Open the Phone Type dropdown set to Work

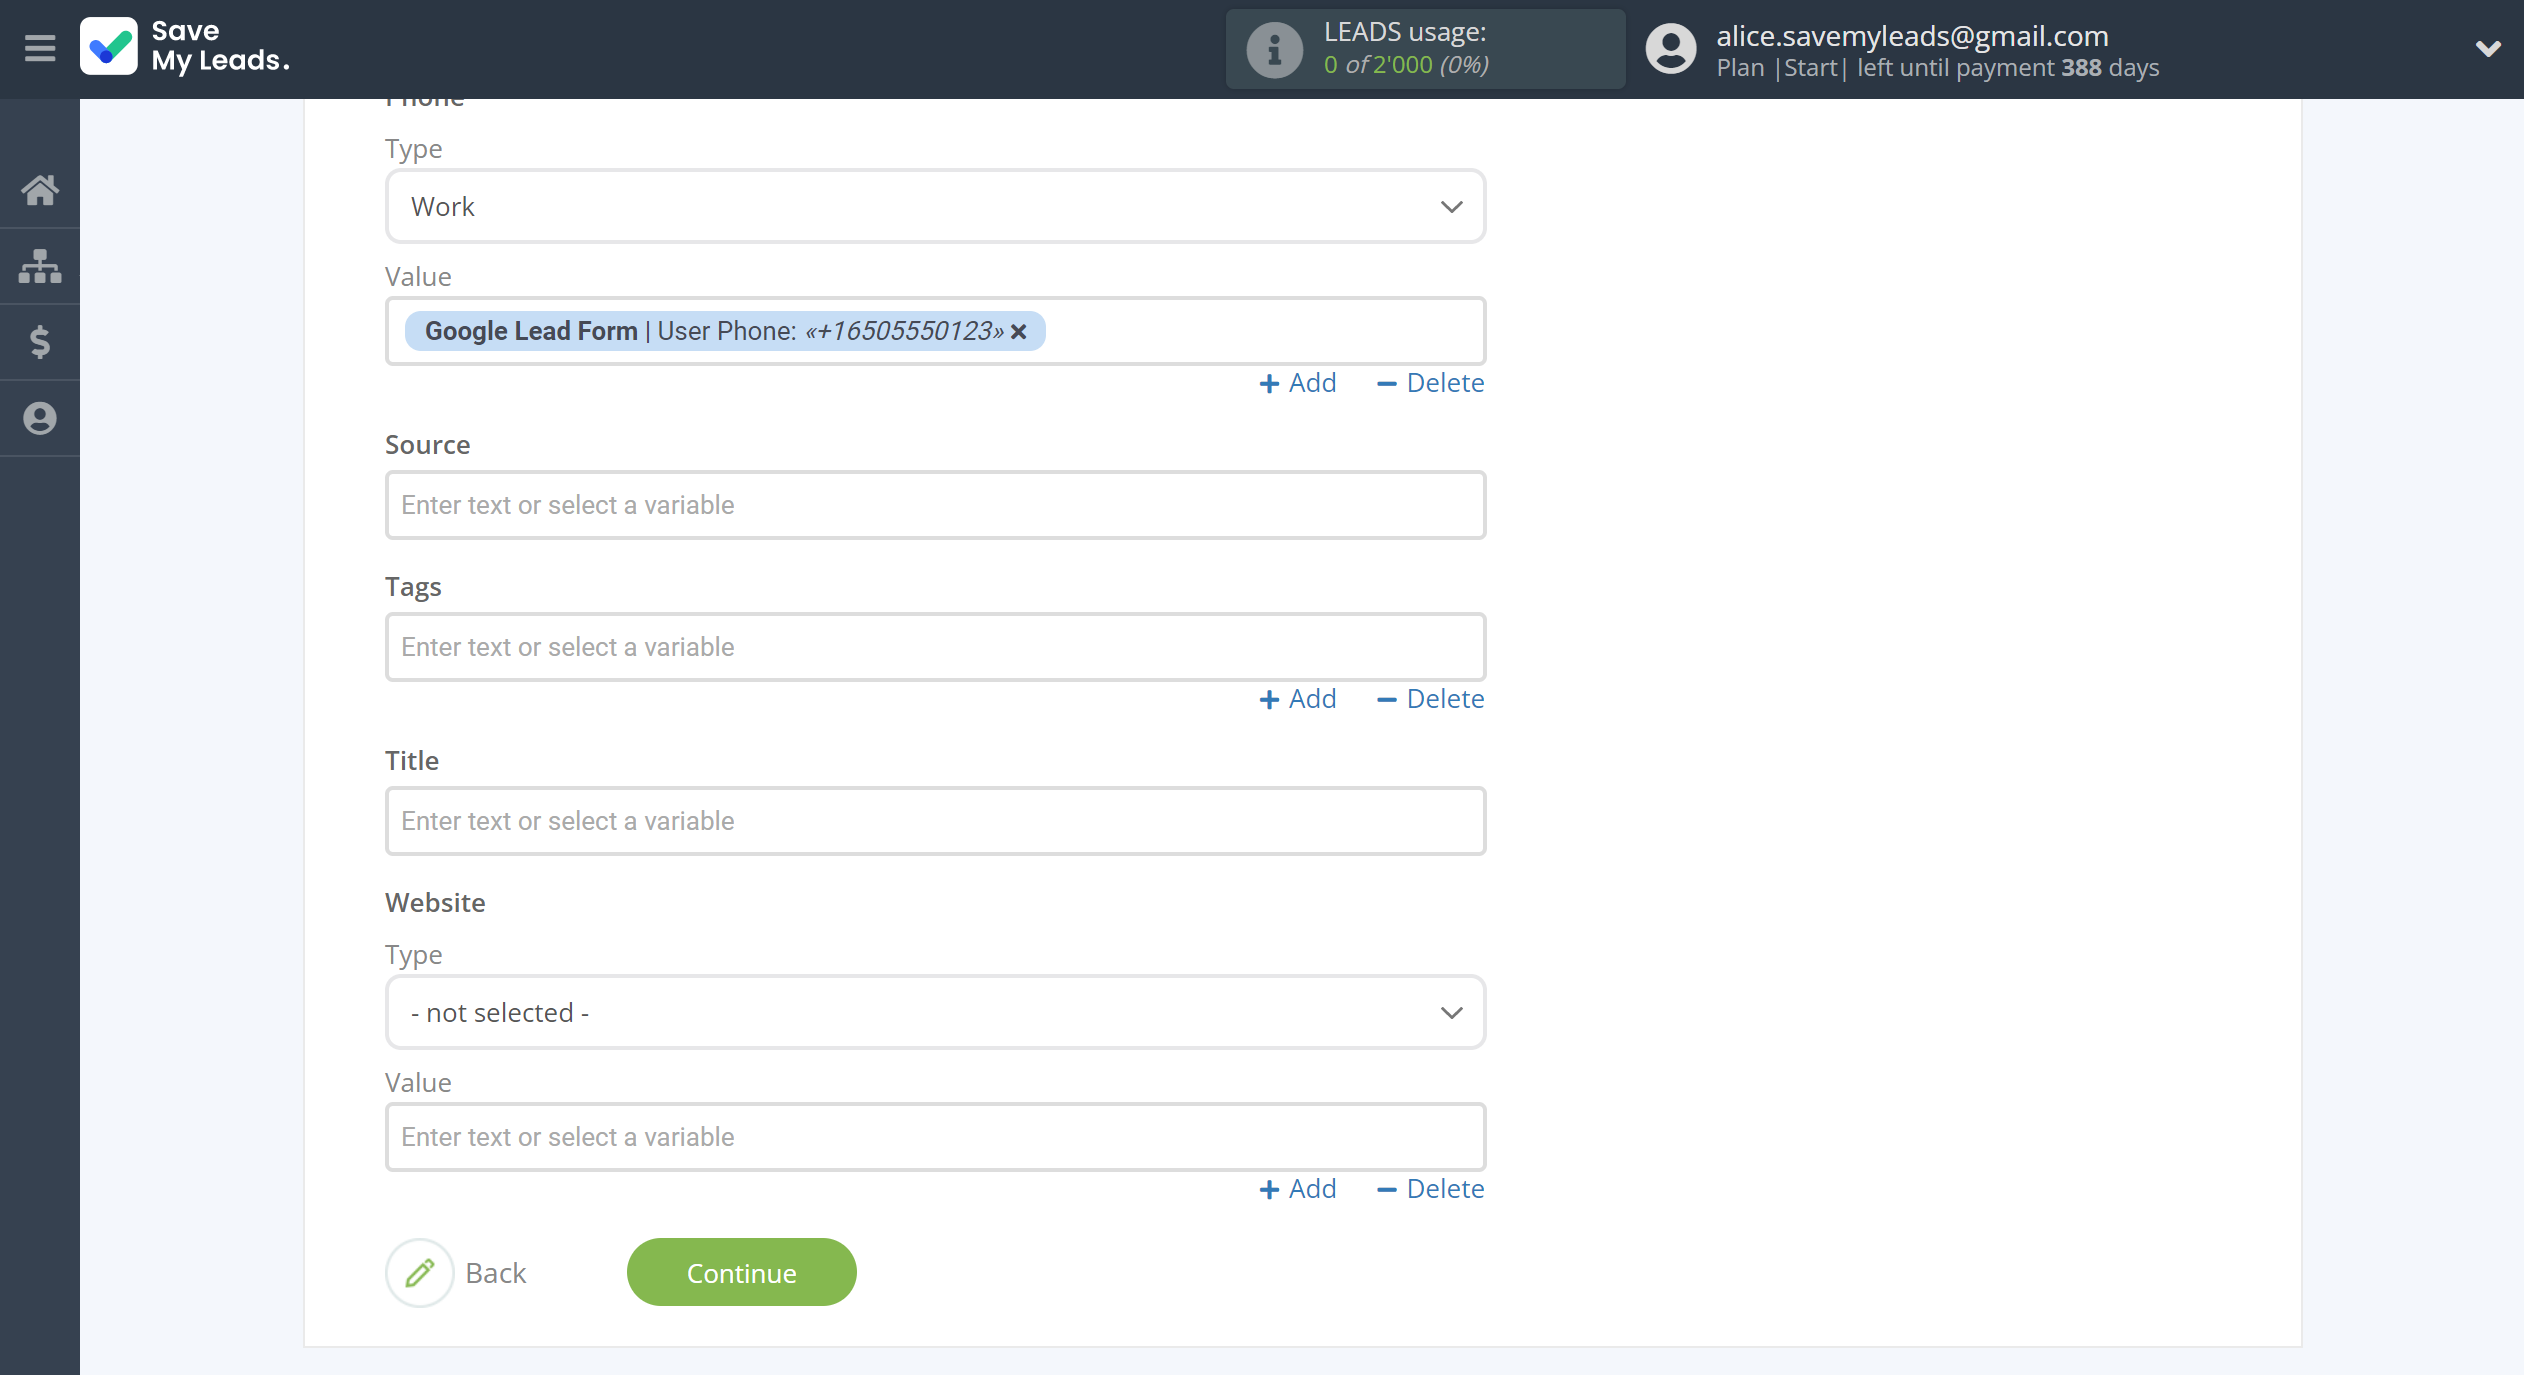tap(935, 206)
